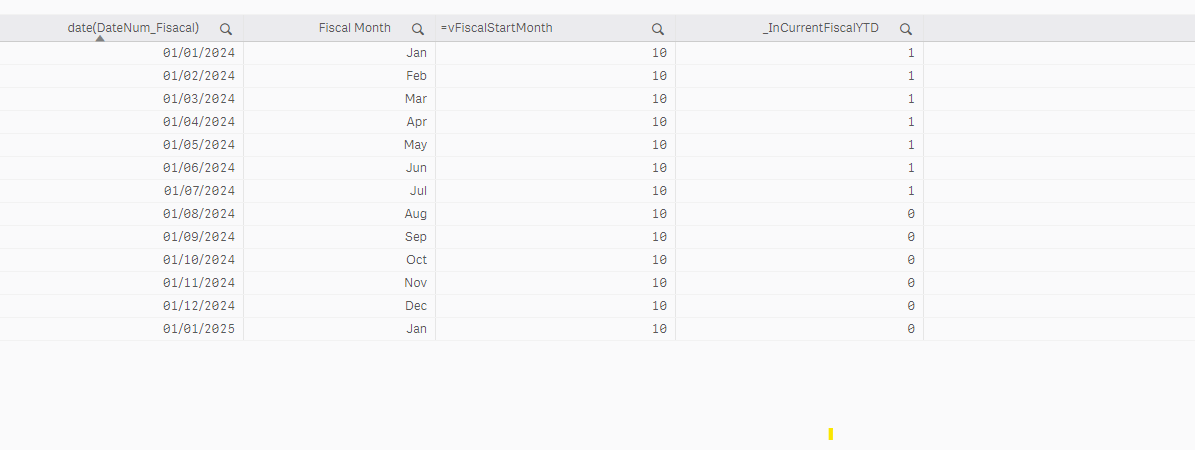Select the 01/08/2024 date cell
This screenshot has width=1195, height=450.
click(x=199, y=214)
